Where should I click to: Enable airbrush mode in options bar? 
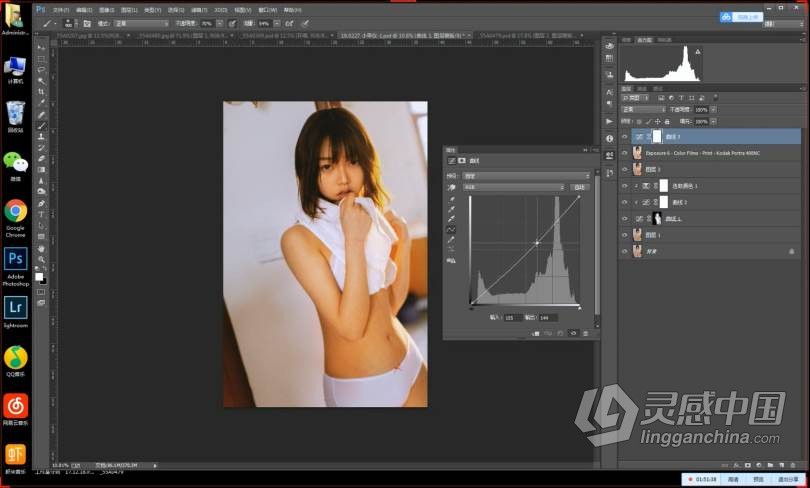[x=289, y=24]
